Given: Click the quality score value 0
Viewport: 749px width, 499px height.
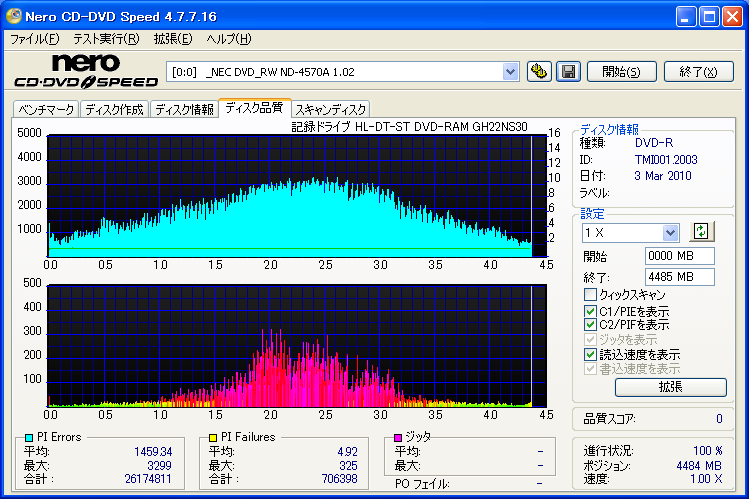Looking at the screenshot, I should (x=719, y=419).
